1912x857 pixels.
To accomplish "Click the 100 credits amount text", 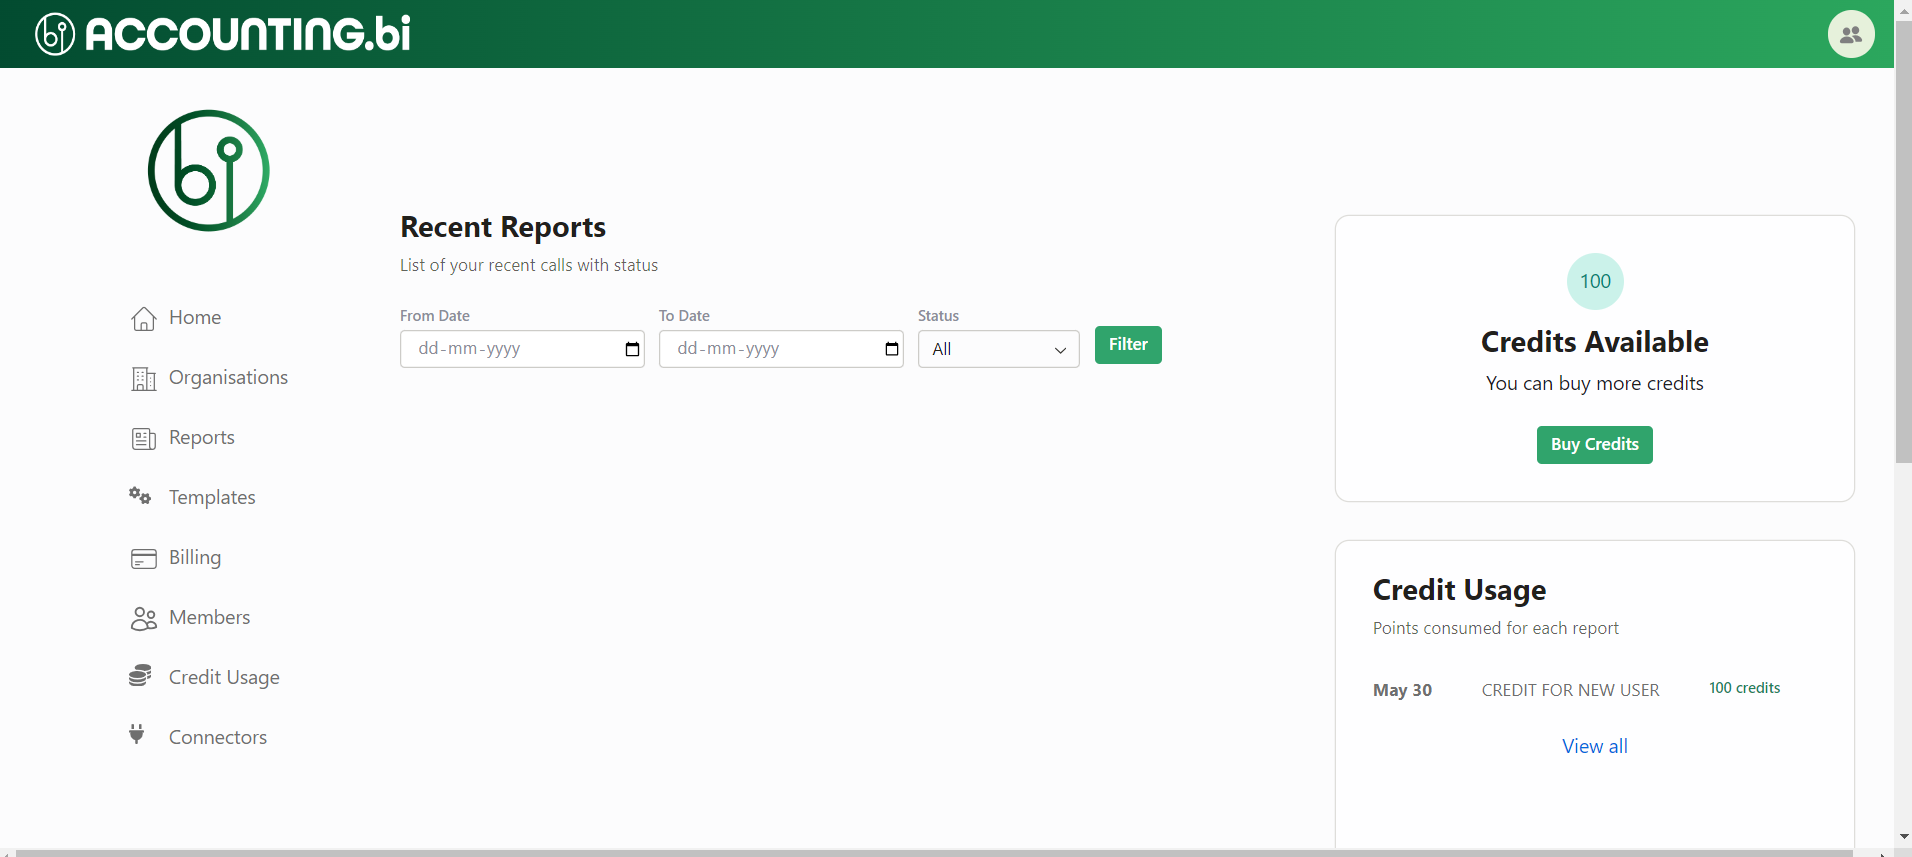I will pos(1744,688).
